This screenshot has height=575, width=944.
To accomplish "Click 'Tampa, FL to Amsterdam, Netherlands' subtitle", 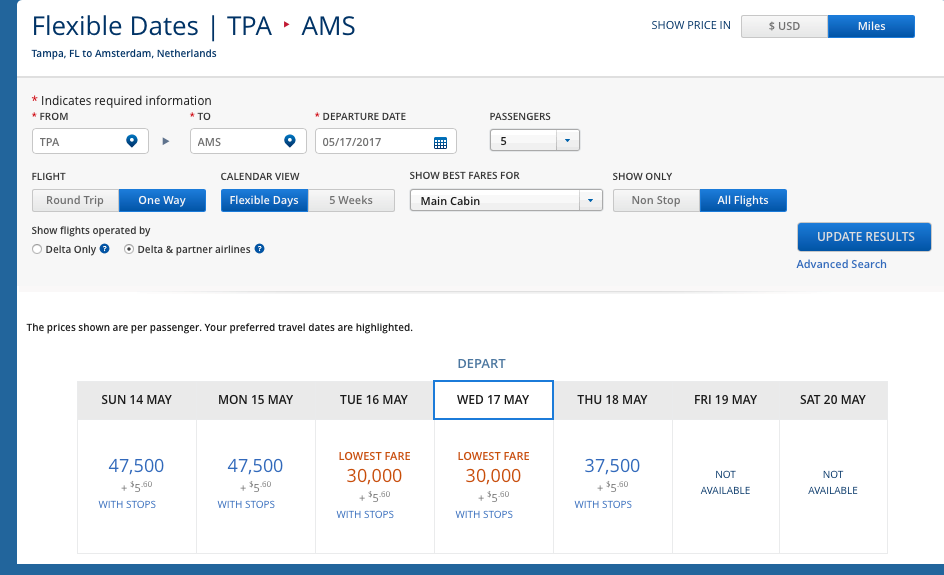I will pos(124,54).
